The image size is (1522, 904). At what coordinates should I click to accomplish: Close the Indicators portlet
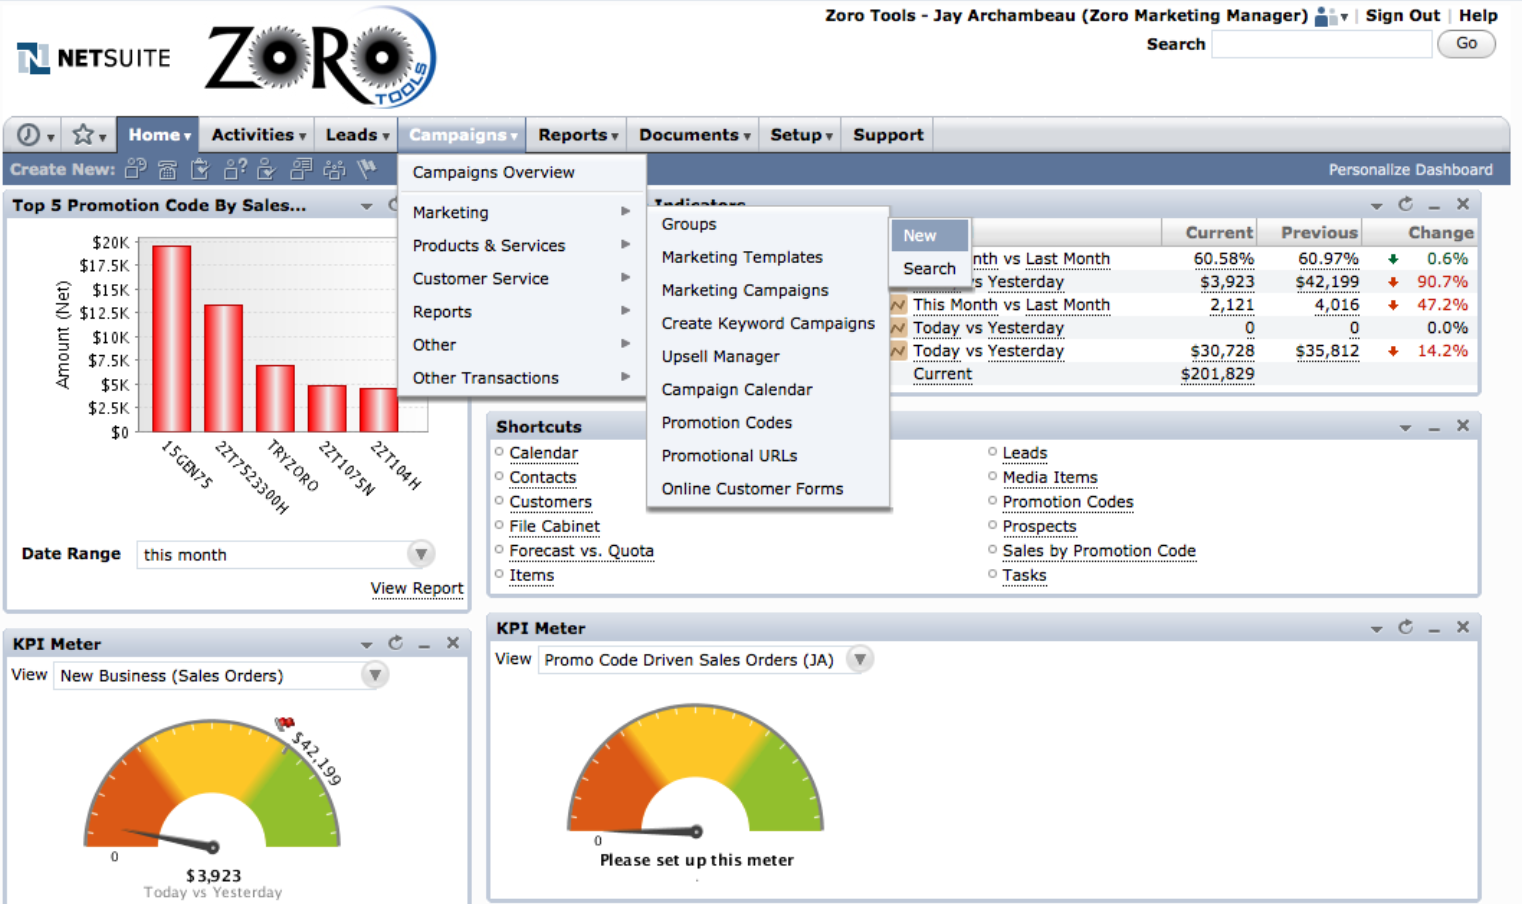[x=1463, y=204]
